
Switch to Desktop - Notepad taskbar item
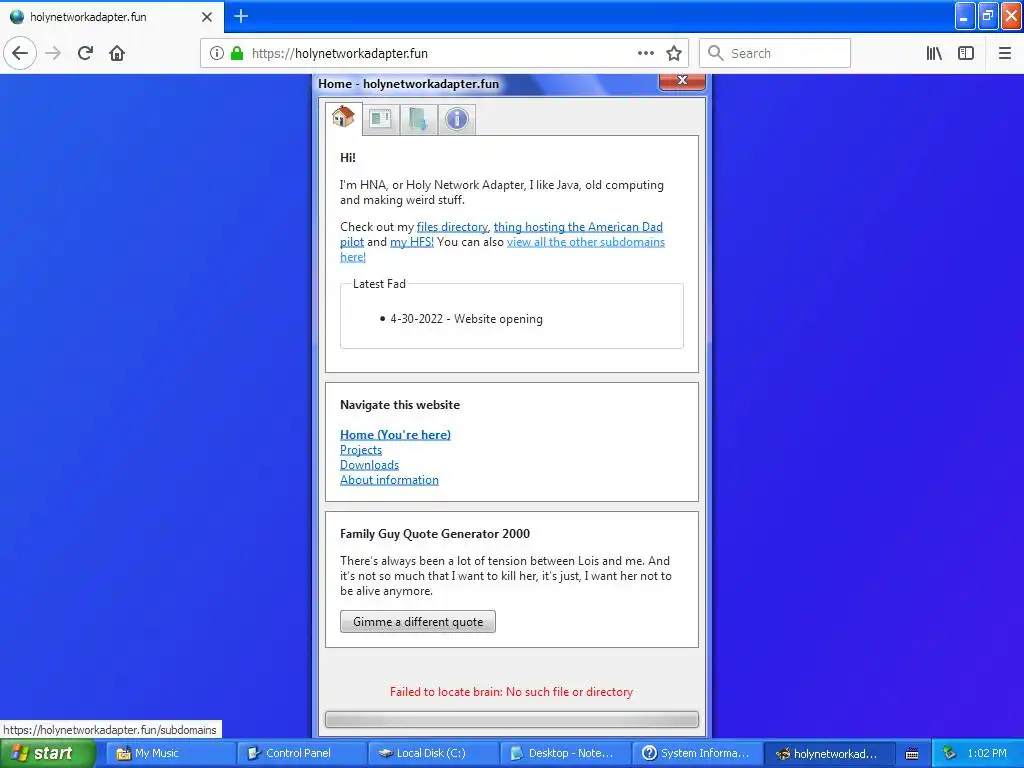click(565, 753)
